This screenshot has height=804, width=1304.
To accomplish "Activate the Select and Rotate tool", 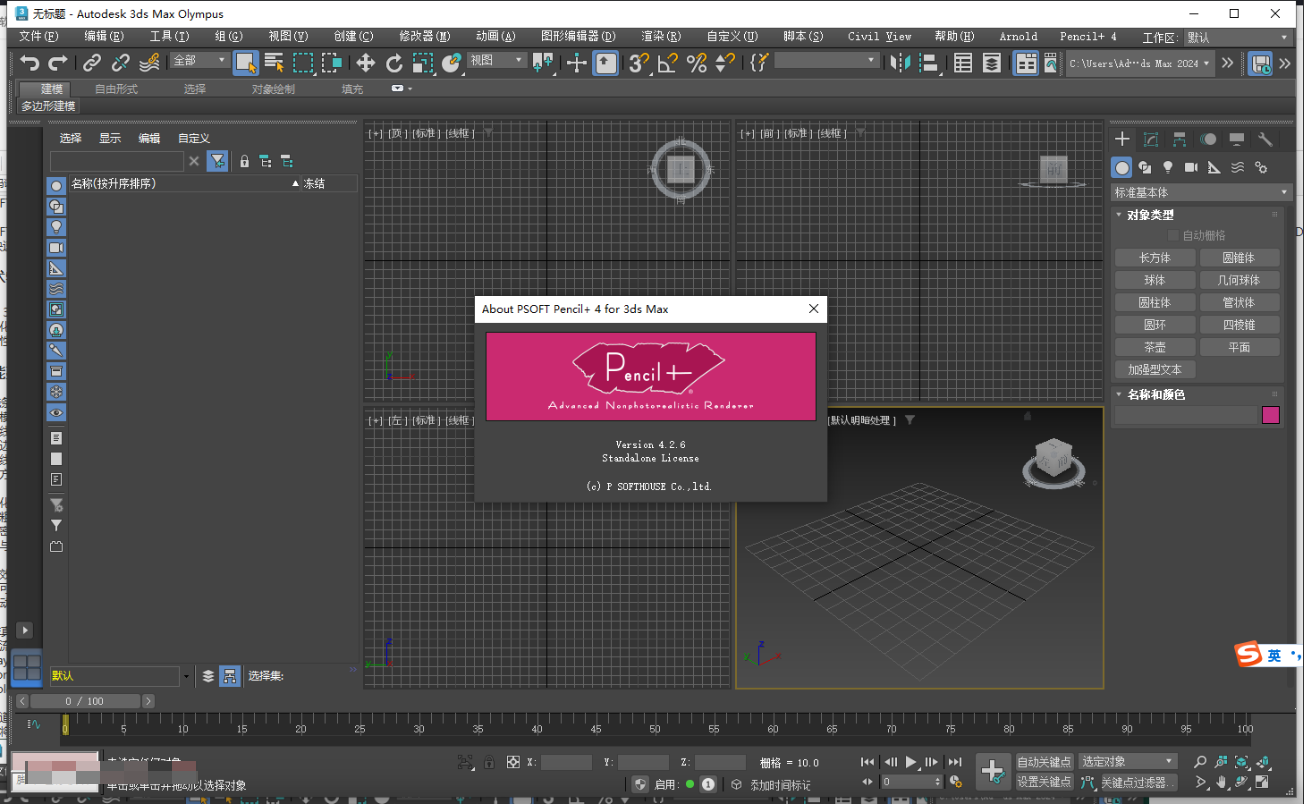I will tap(395, 63).
